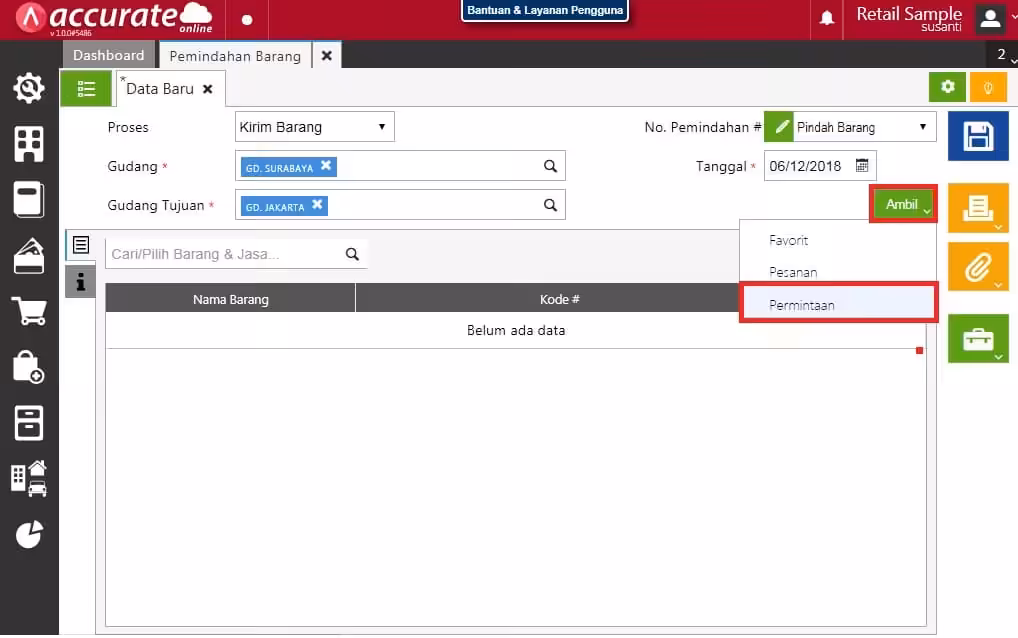This screenshot has height=638, width=1018.
Task: Open the Proses Kirim Barang dropdown
Action: [x=315, y=127]
